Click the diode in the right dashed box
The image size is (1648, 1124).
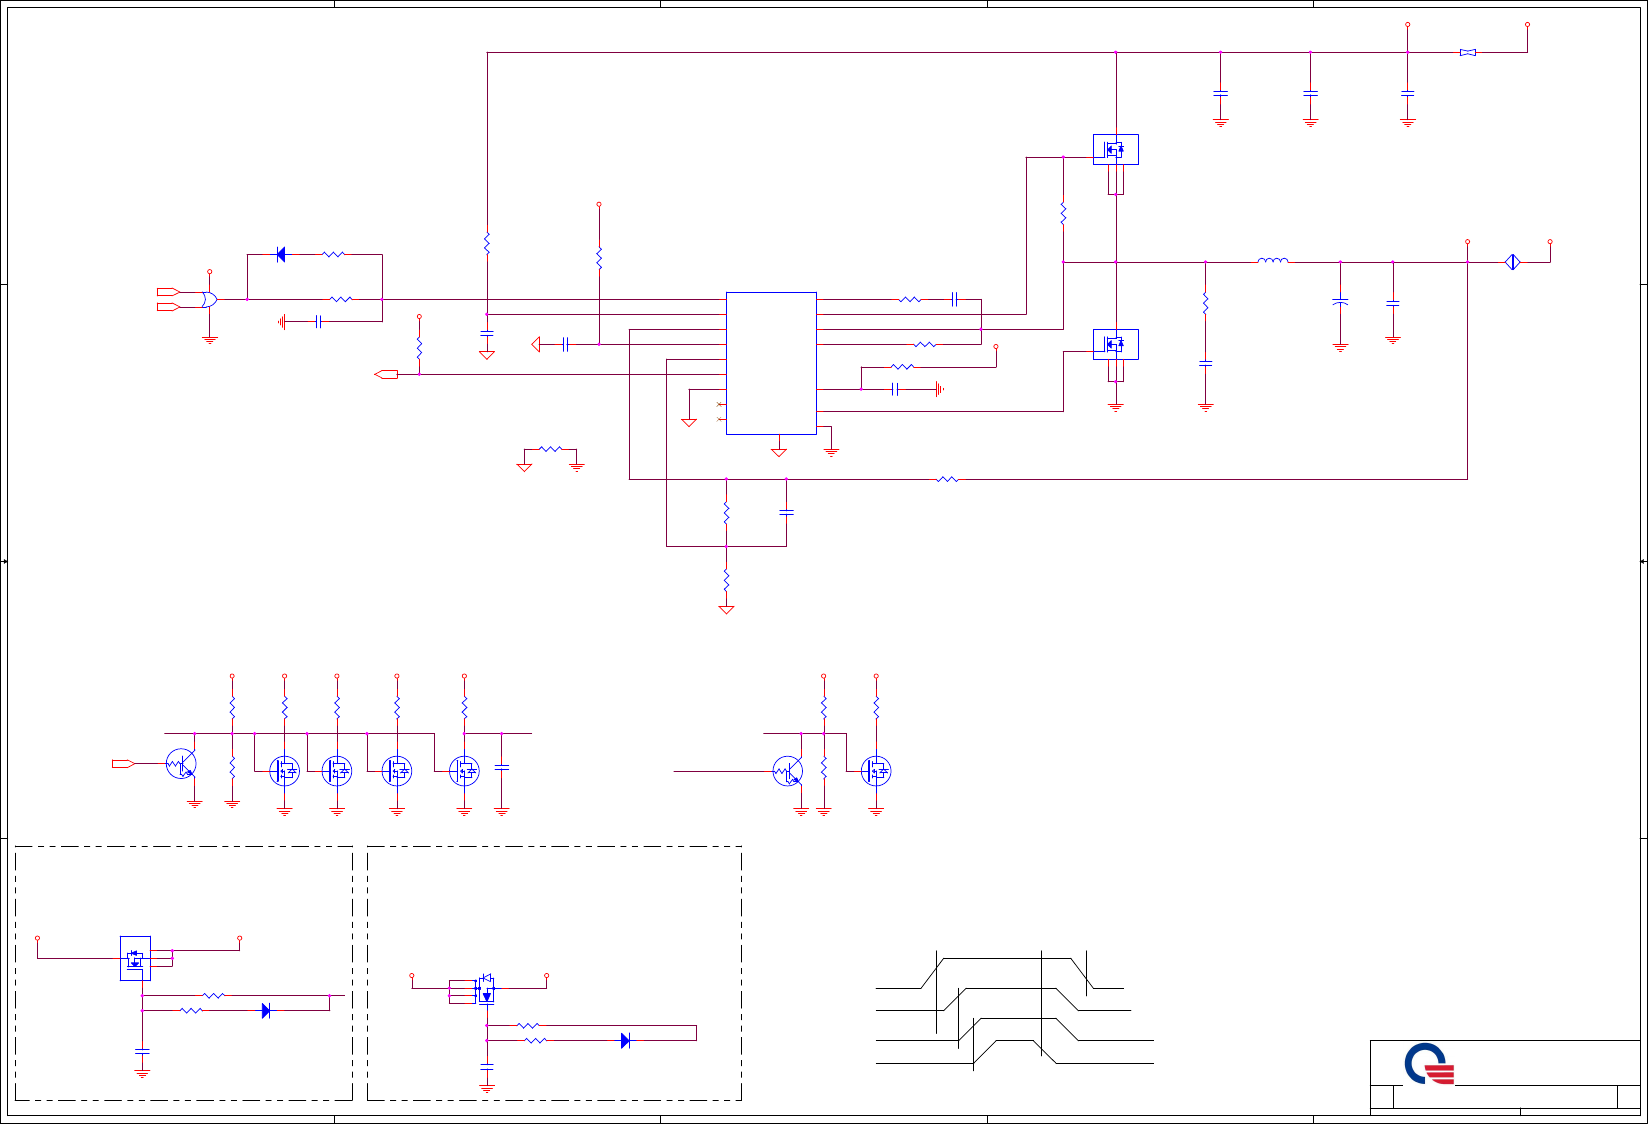point(625,1041)
